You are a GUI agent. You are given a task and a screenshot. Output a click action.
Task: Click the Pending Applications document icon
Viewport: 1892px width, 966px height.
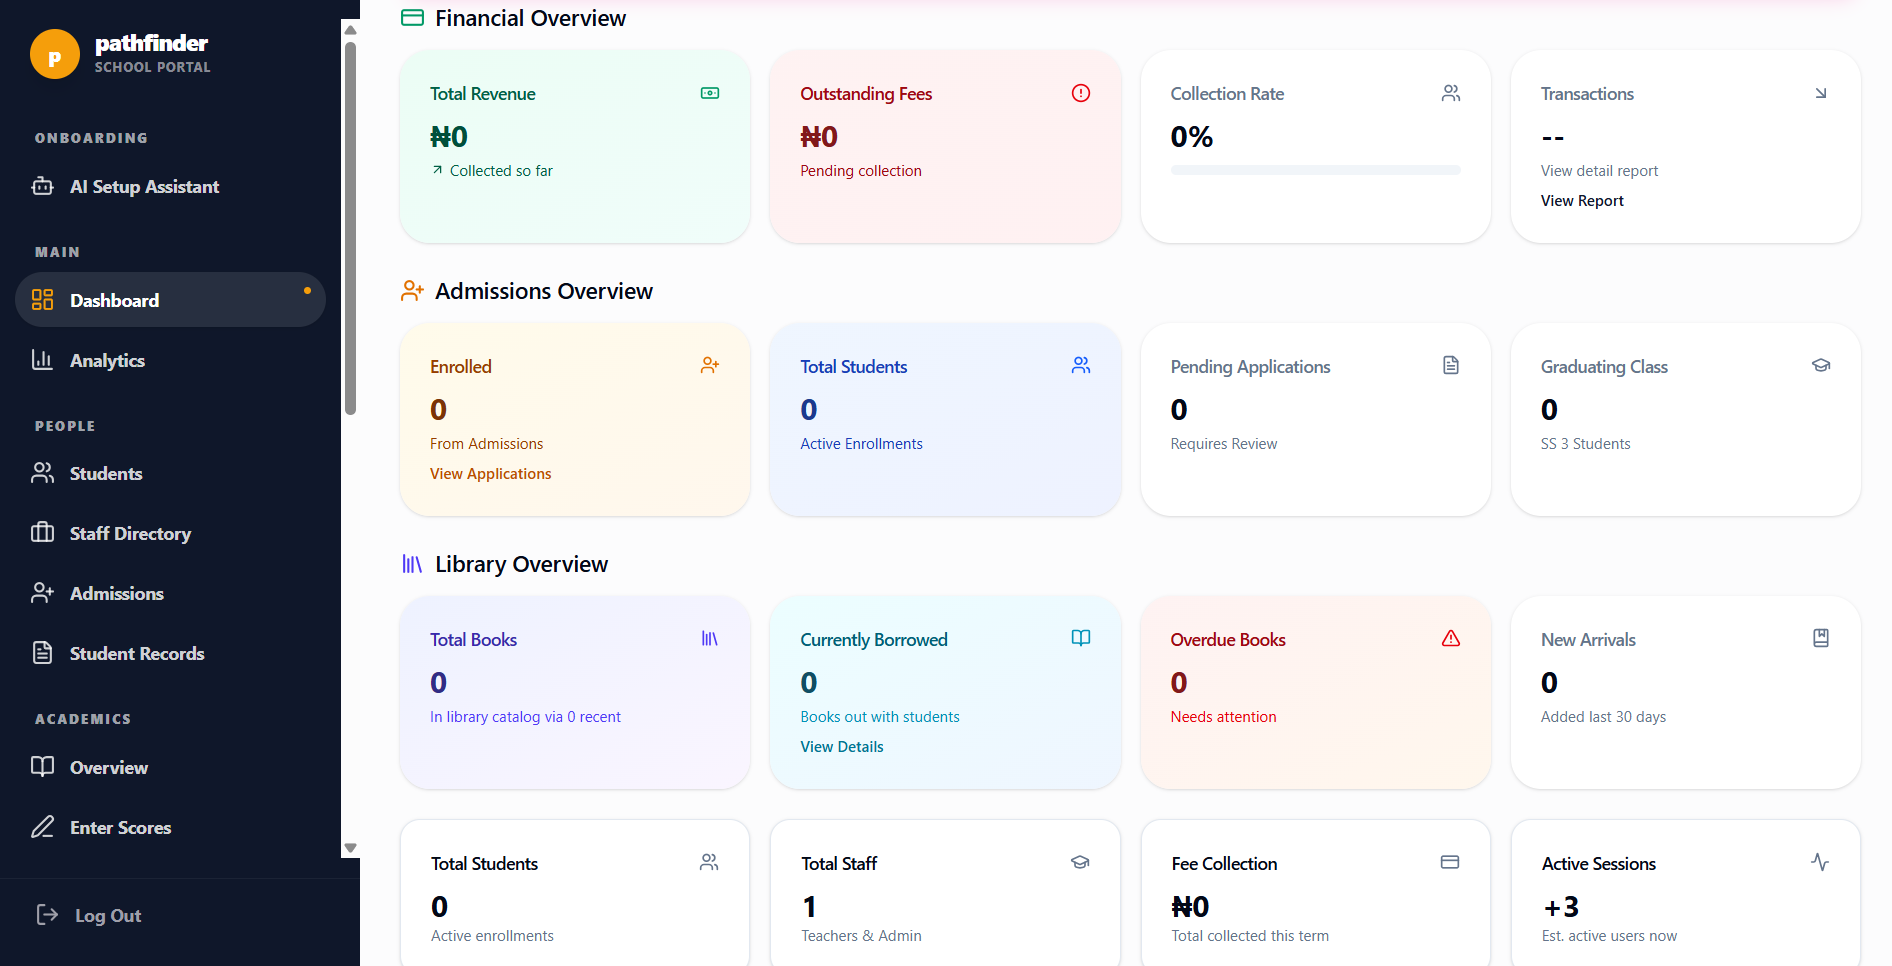click(x=1450, y=366)
